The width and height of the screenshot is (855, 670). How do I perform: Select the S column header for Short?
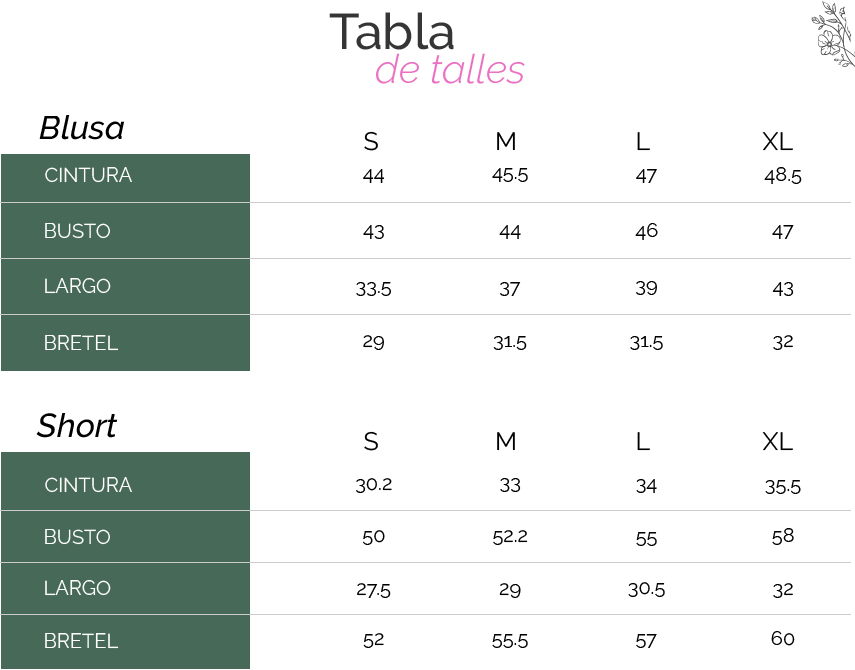point(371,441)
